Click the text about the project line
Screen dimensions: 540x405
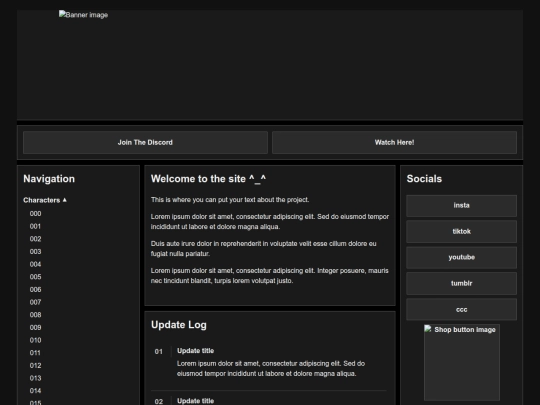click(x=230, y=200)
